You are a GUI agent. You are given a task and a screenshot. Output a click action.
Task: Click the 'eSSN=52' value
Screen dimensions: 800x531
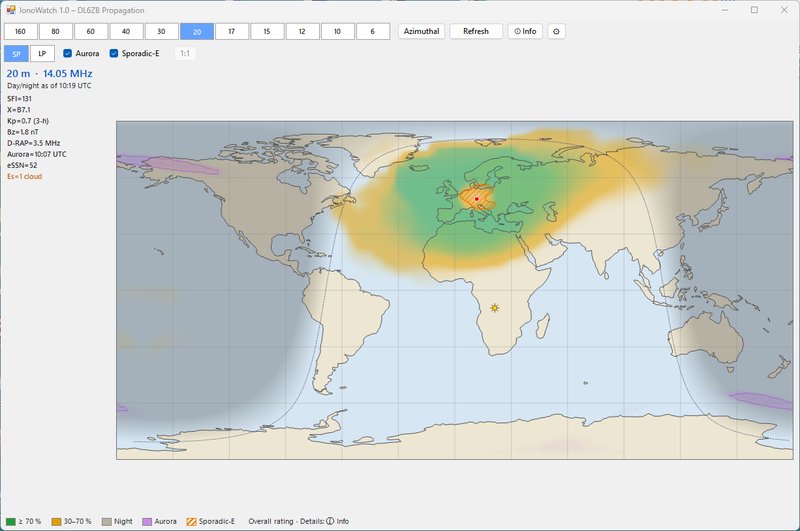(22, 165)
